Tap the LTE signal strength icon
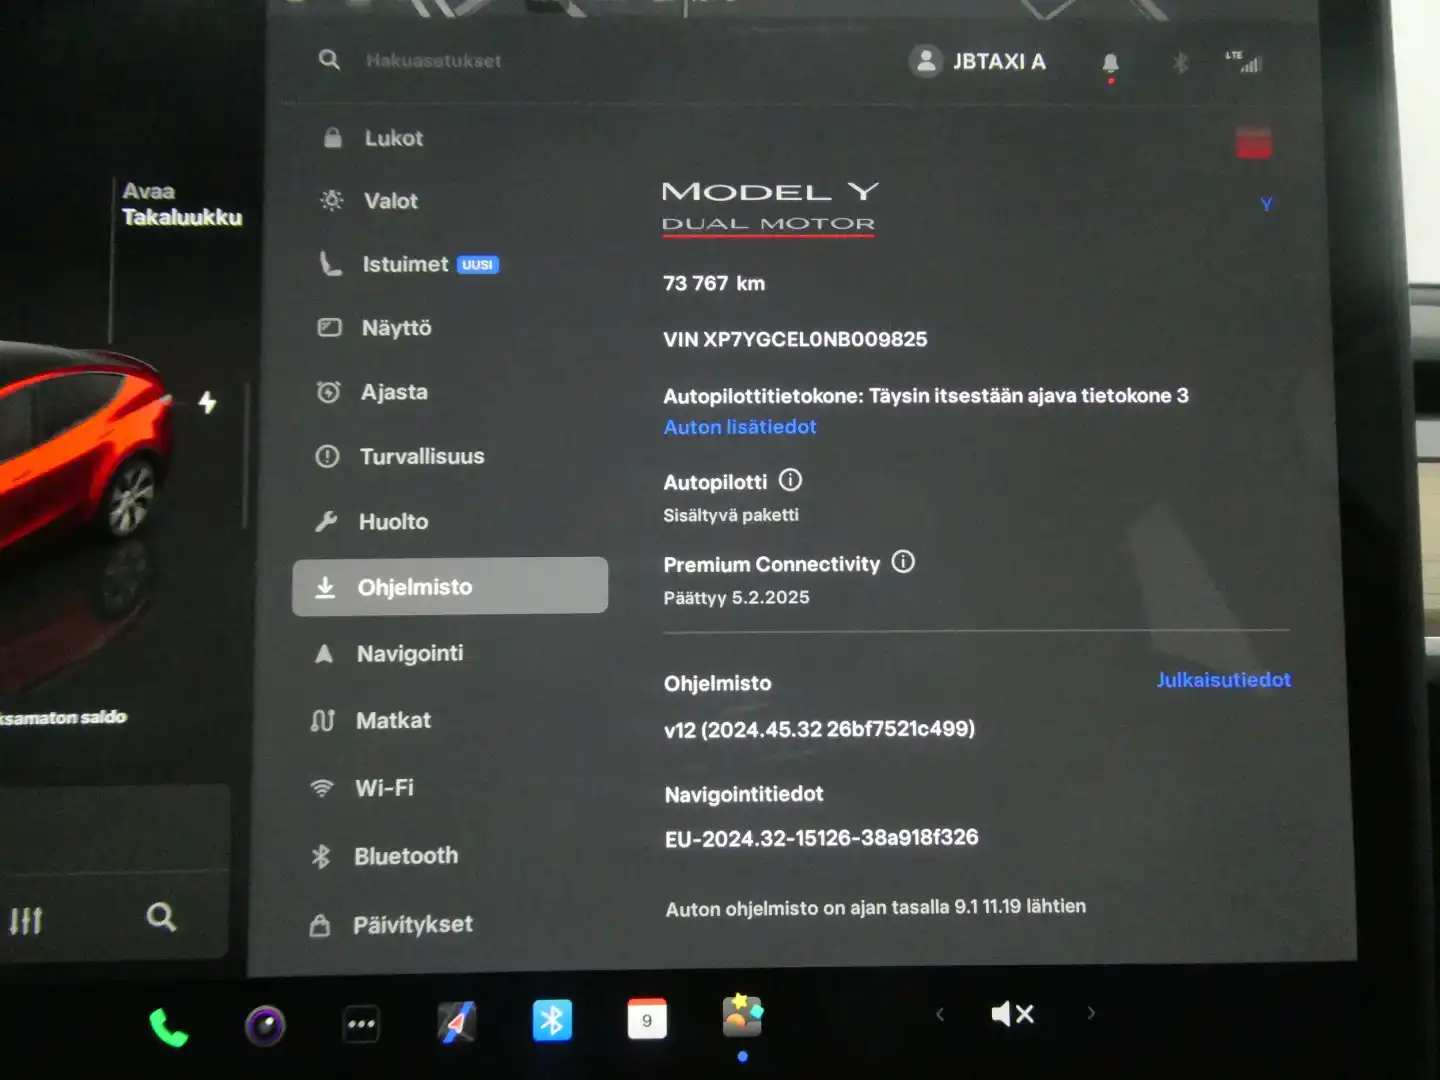Screen dimensions: 1440x1080 click(x=1245, y=62)
